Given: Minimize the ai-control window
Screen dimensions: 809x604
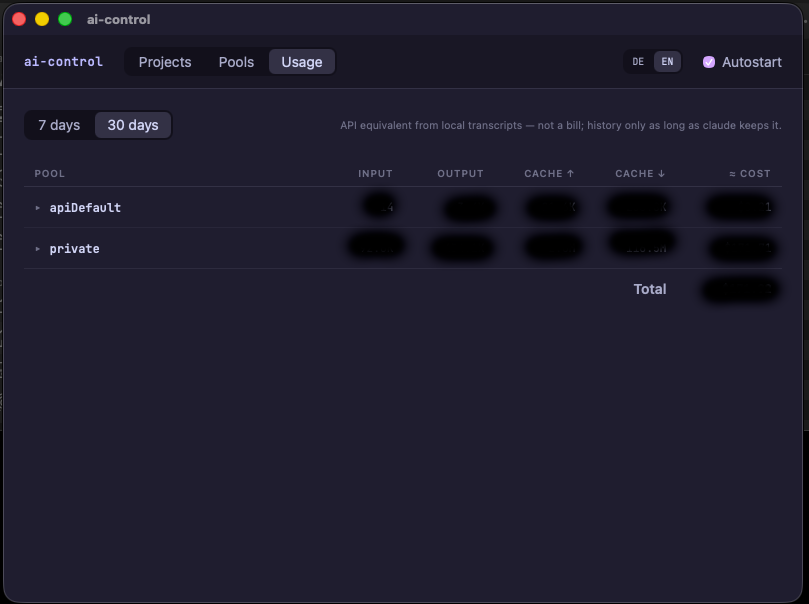Looking at the screenshot, I should tap(42, 19).
